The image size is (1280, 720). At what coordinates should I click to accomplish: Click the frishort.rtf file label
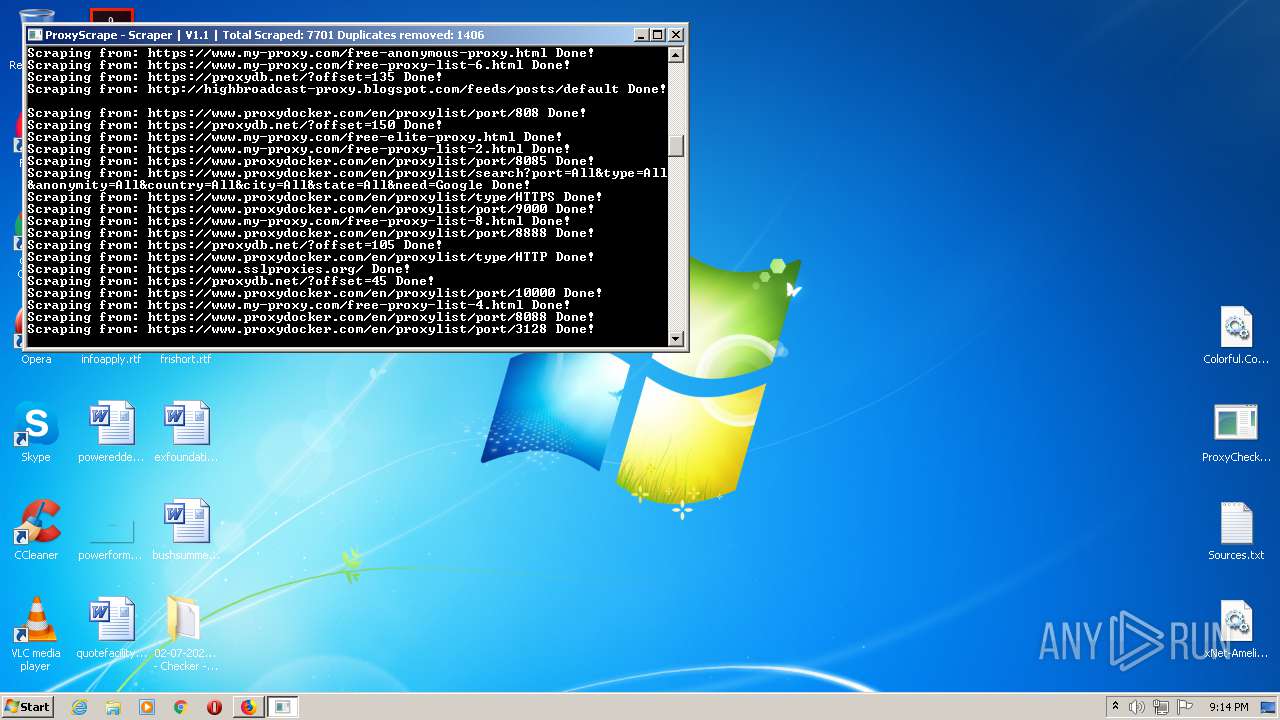pyautogui.click(x=186, y=359)
